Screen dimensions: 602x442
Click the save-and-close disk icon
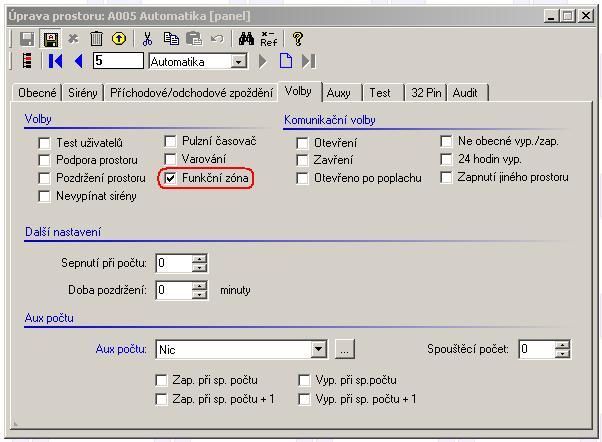tap(50, 39)
